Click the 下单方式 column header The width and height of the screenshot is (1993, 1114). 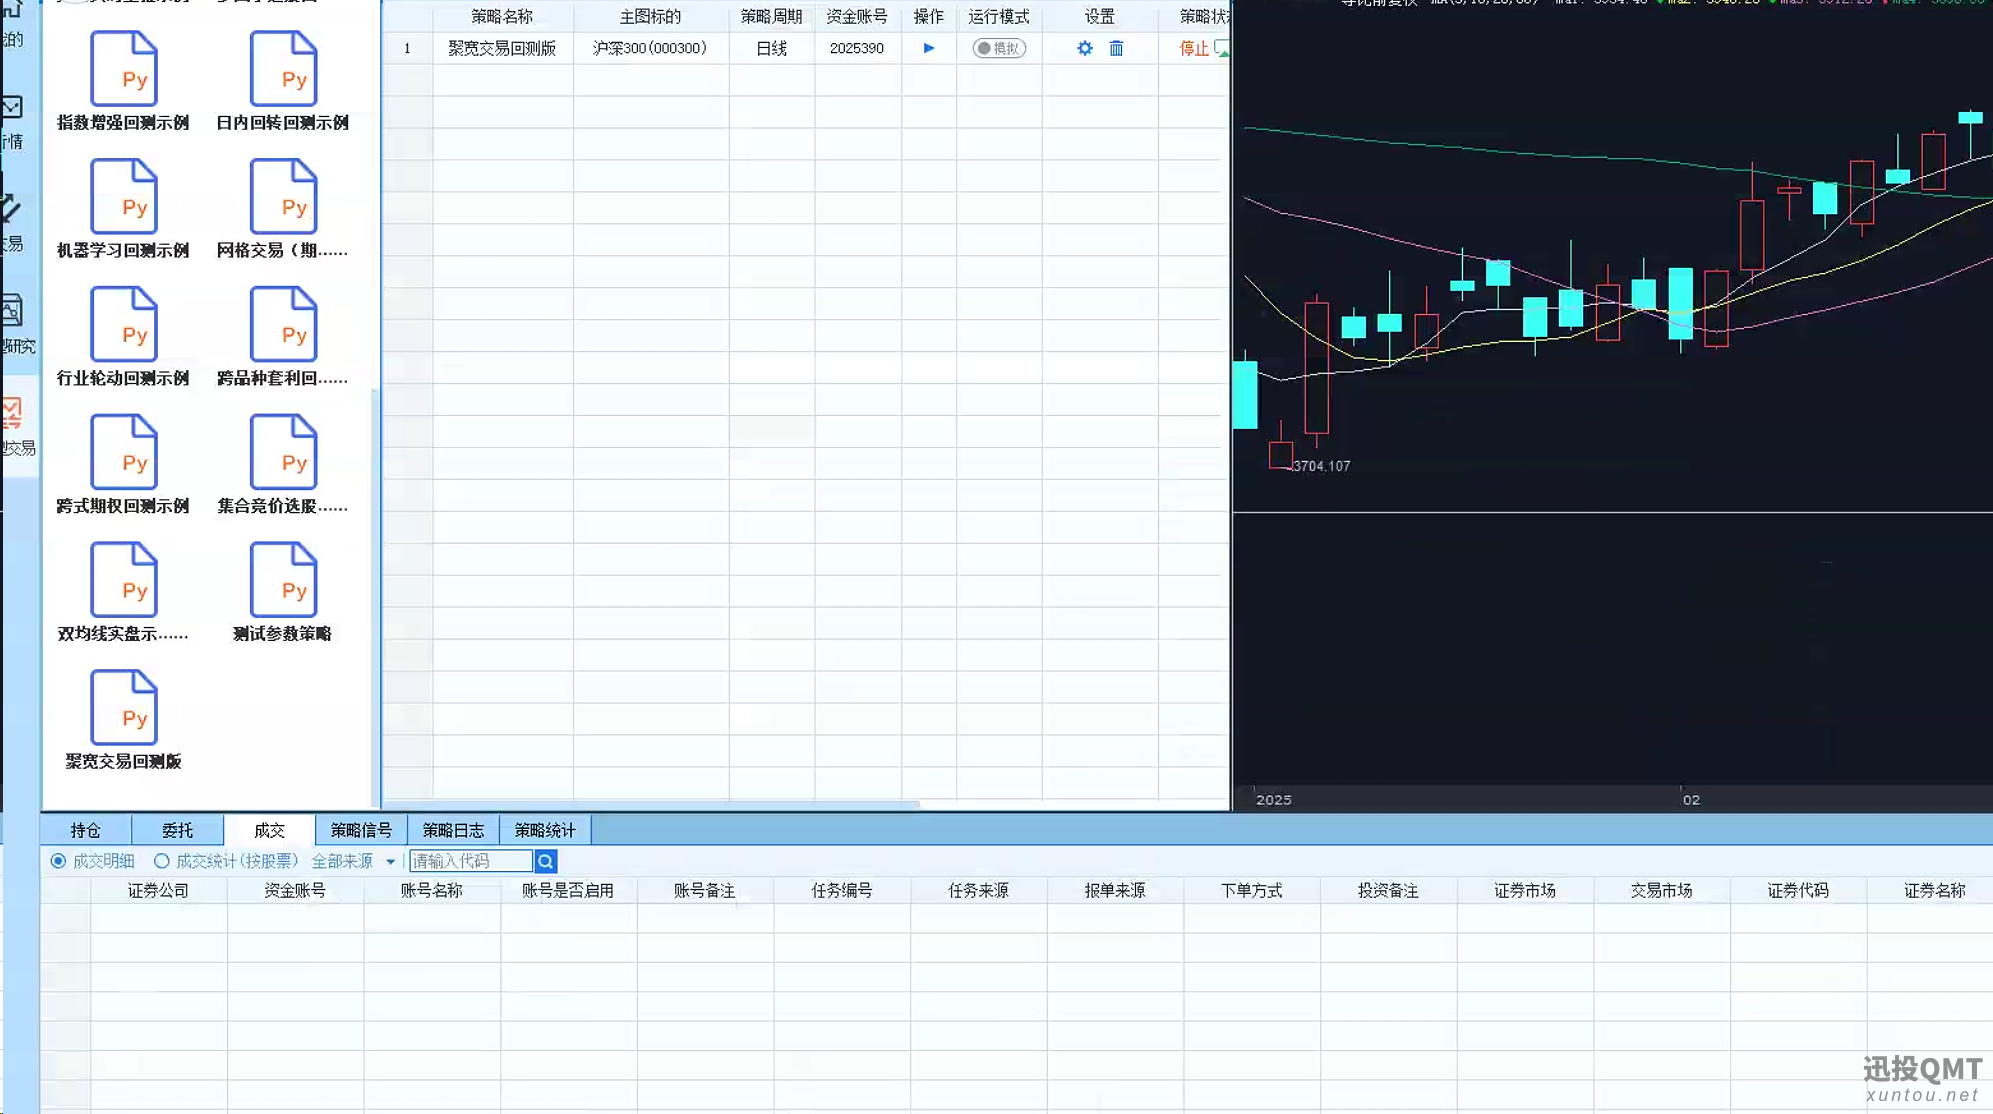click(x=1252, y=890)
